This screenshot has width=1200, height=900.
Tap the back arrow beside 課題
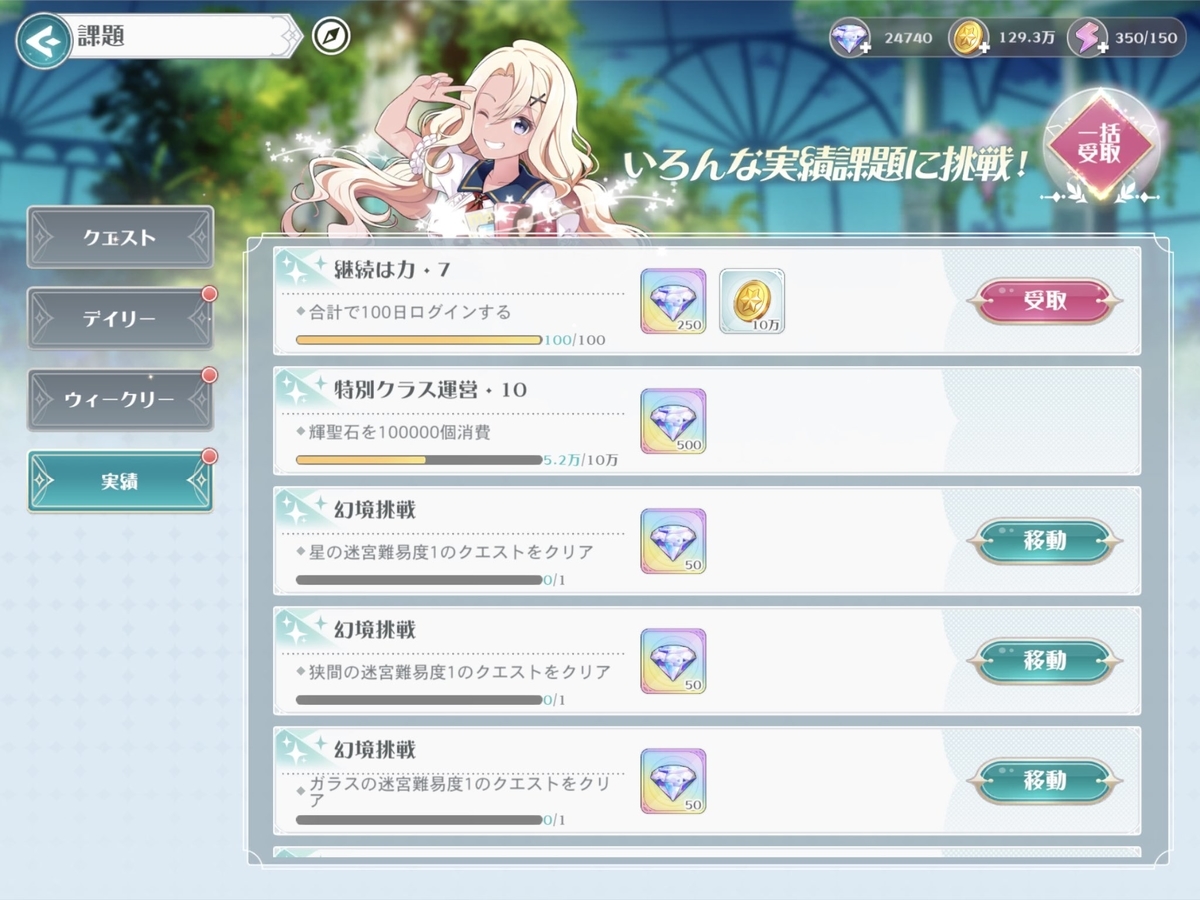click(x=42, y=40)
